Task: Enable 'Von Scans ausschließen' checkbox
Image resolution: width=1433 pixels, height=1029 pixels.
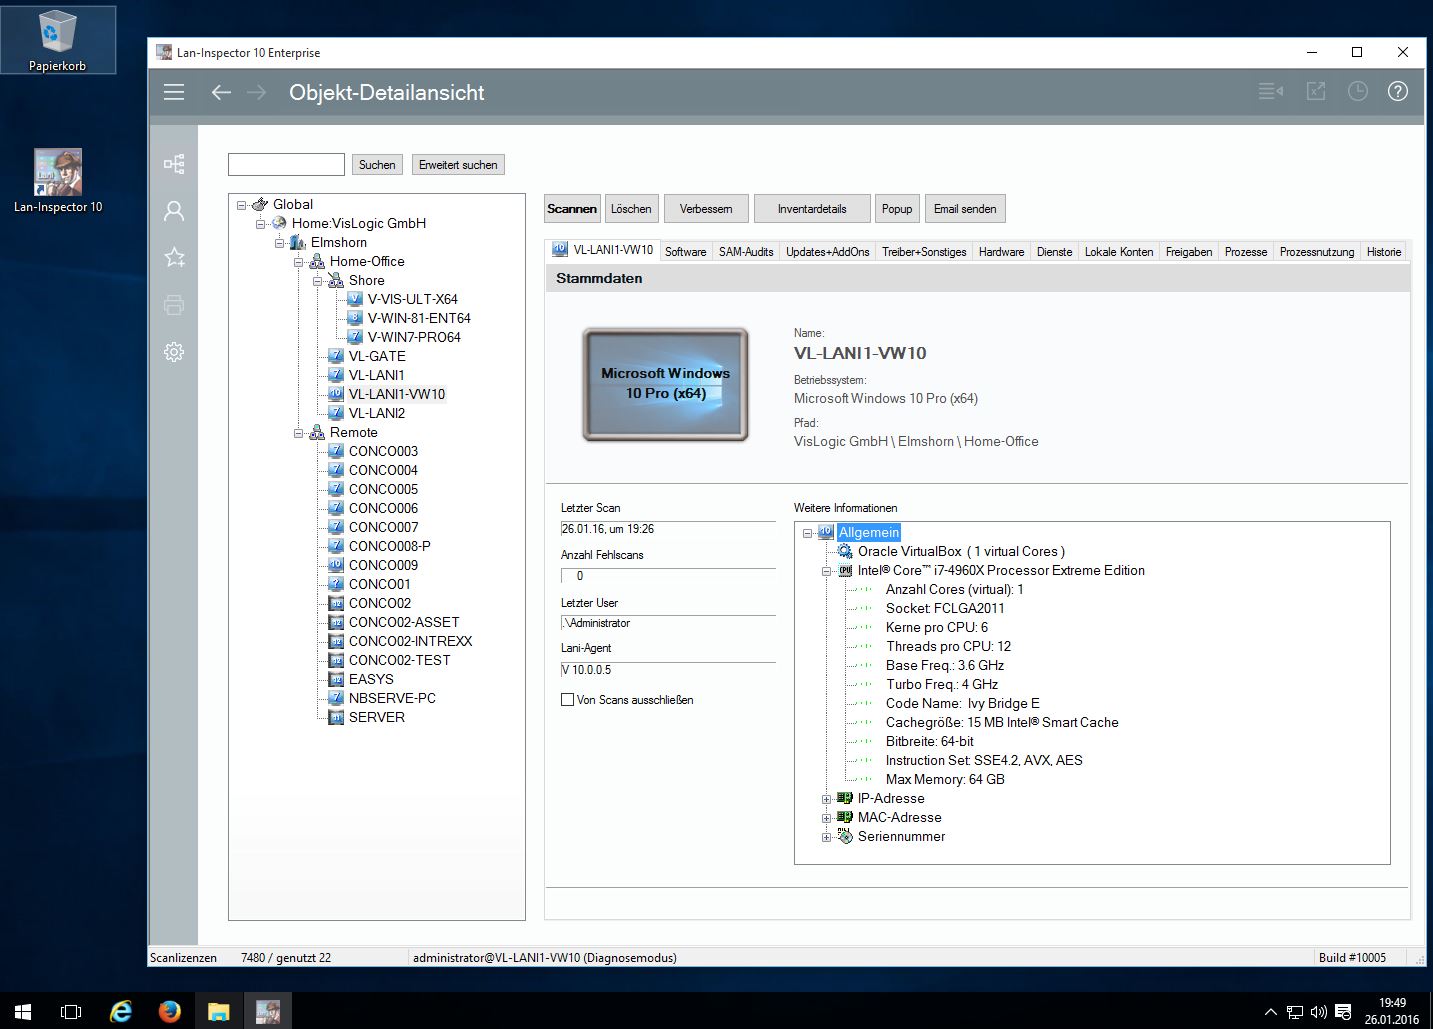Action: point(568,700)
